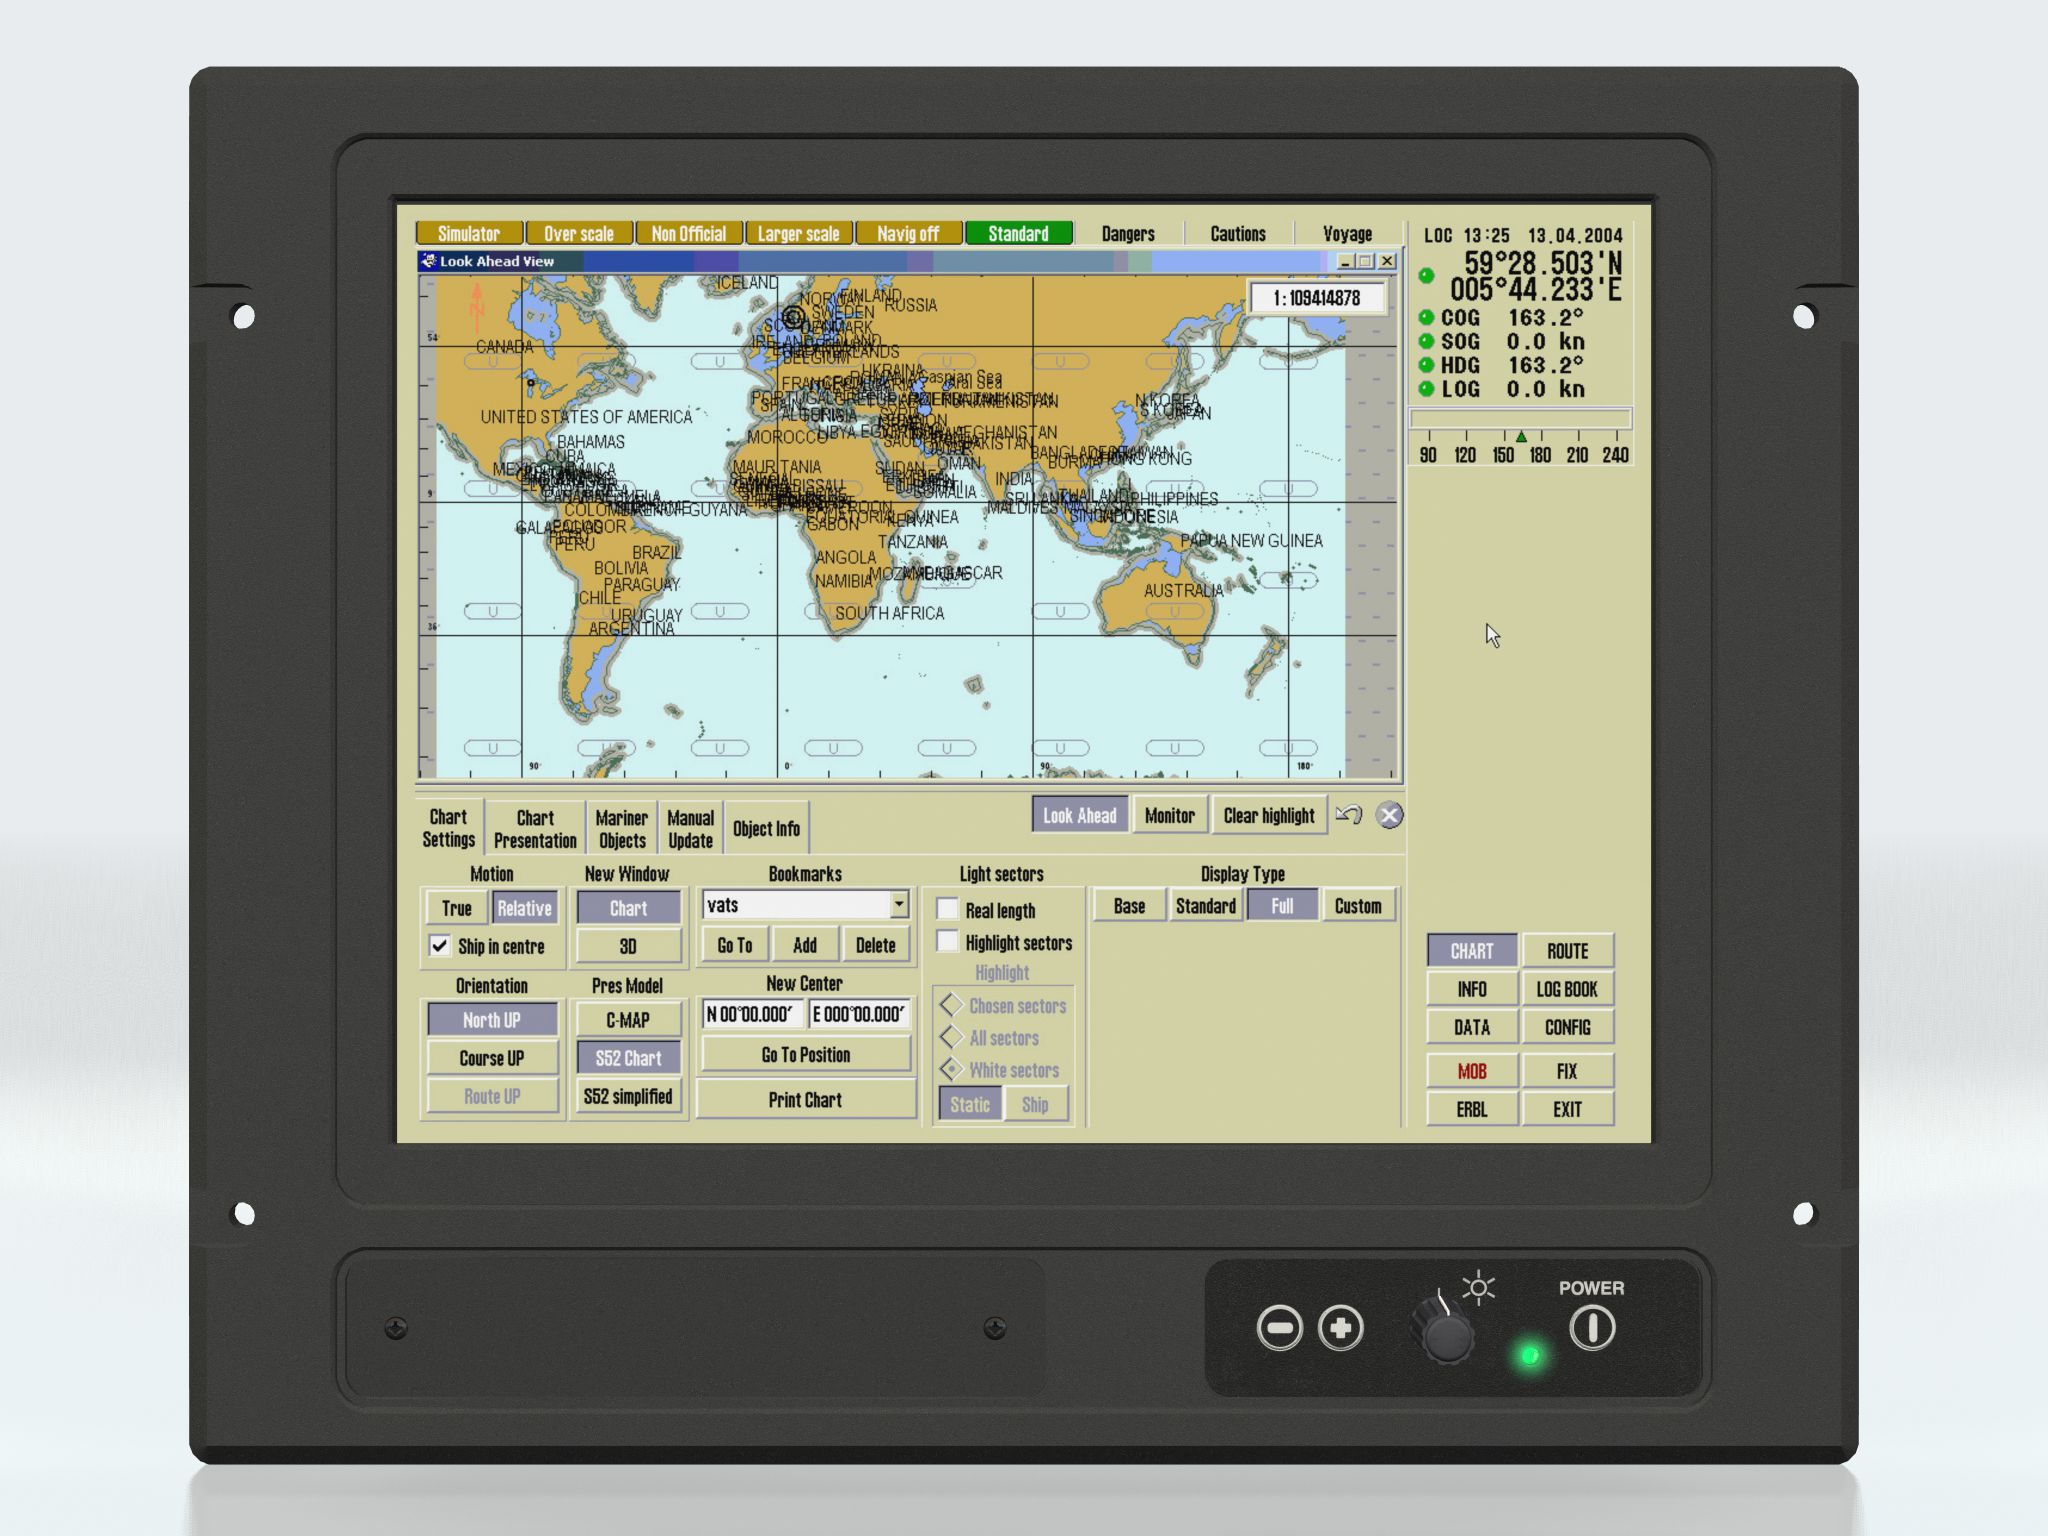Screen dimensions: 2048x1536
Task: Click the Look Ahead View window icon
Action: pos(429,261)
